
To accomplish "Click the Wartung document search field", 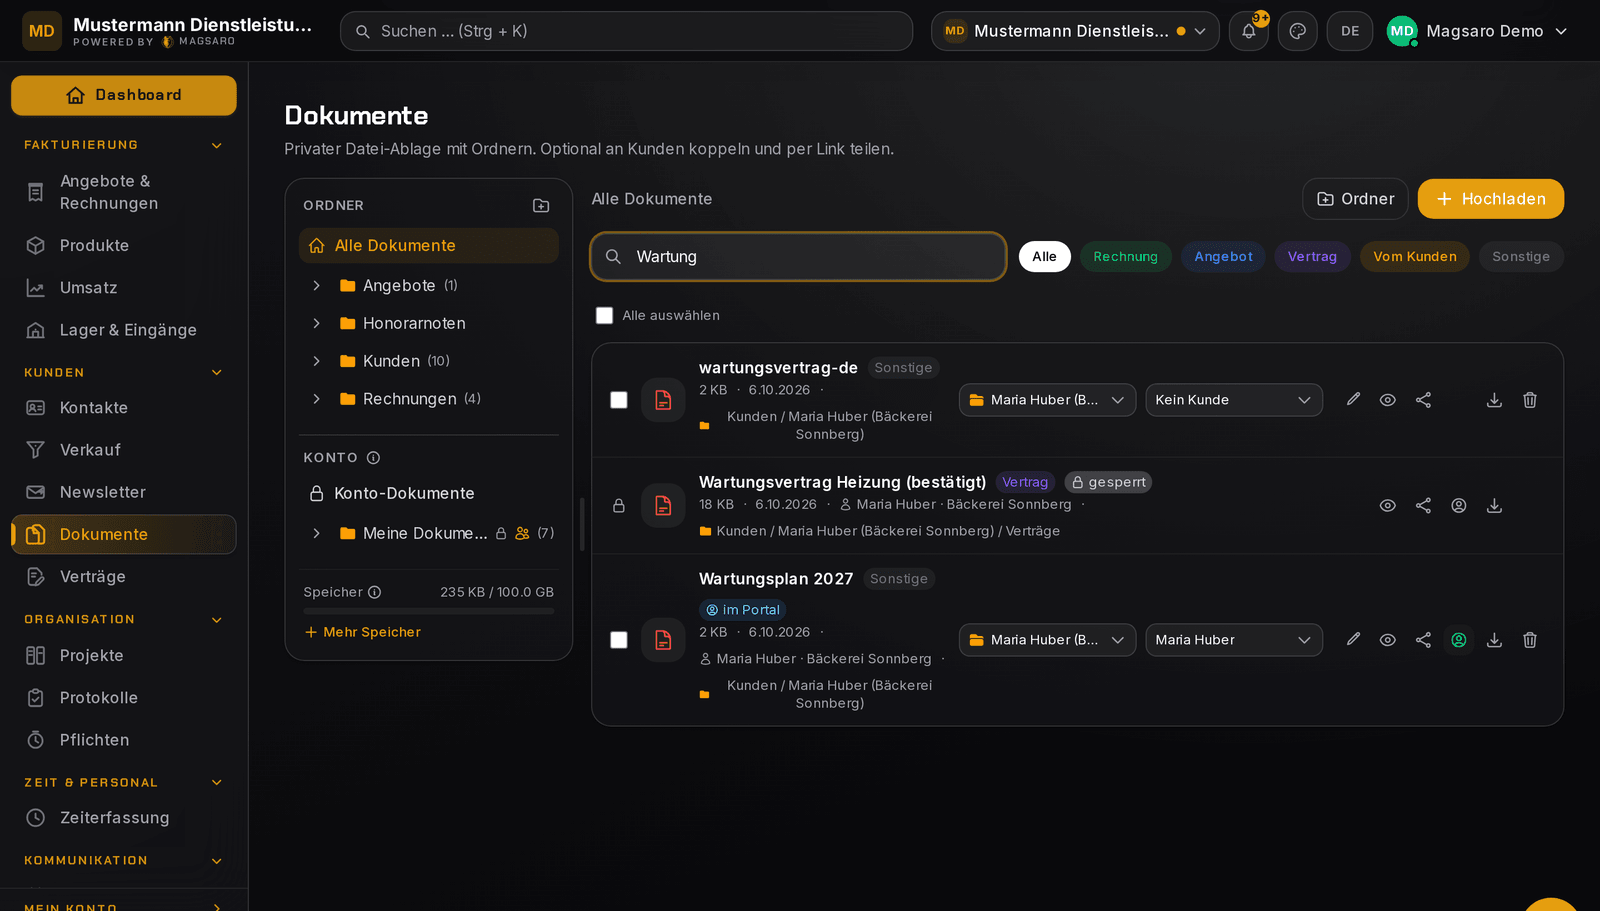I will pos(798,257).
